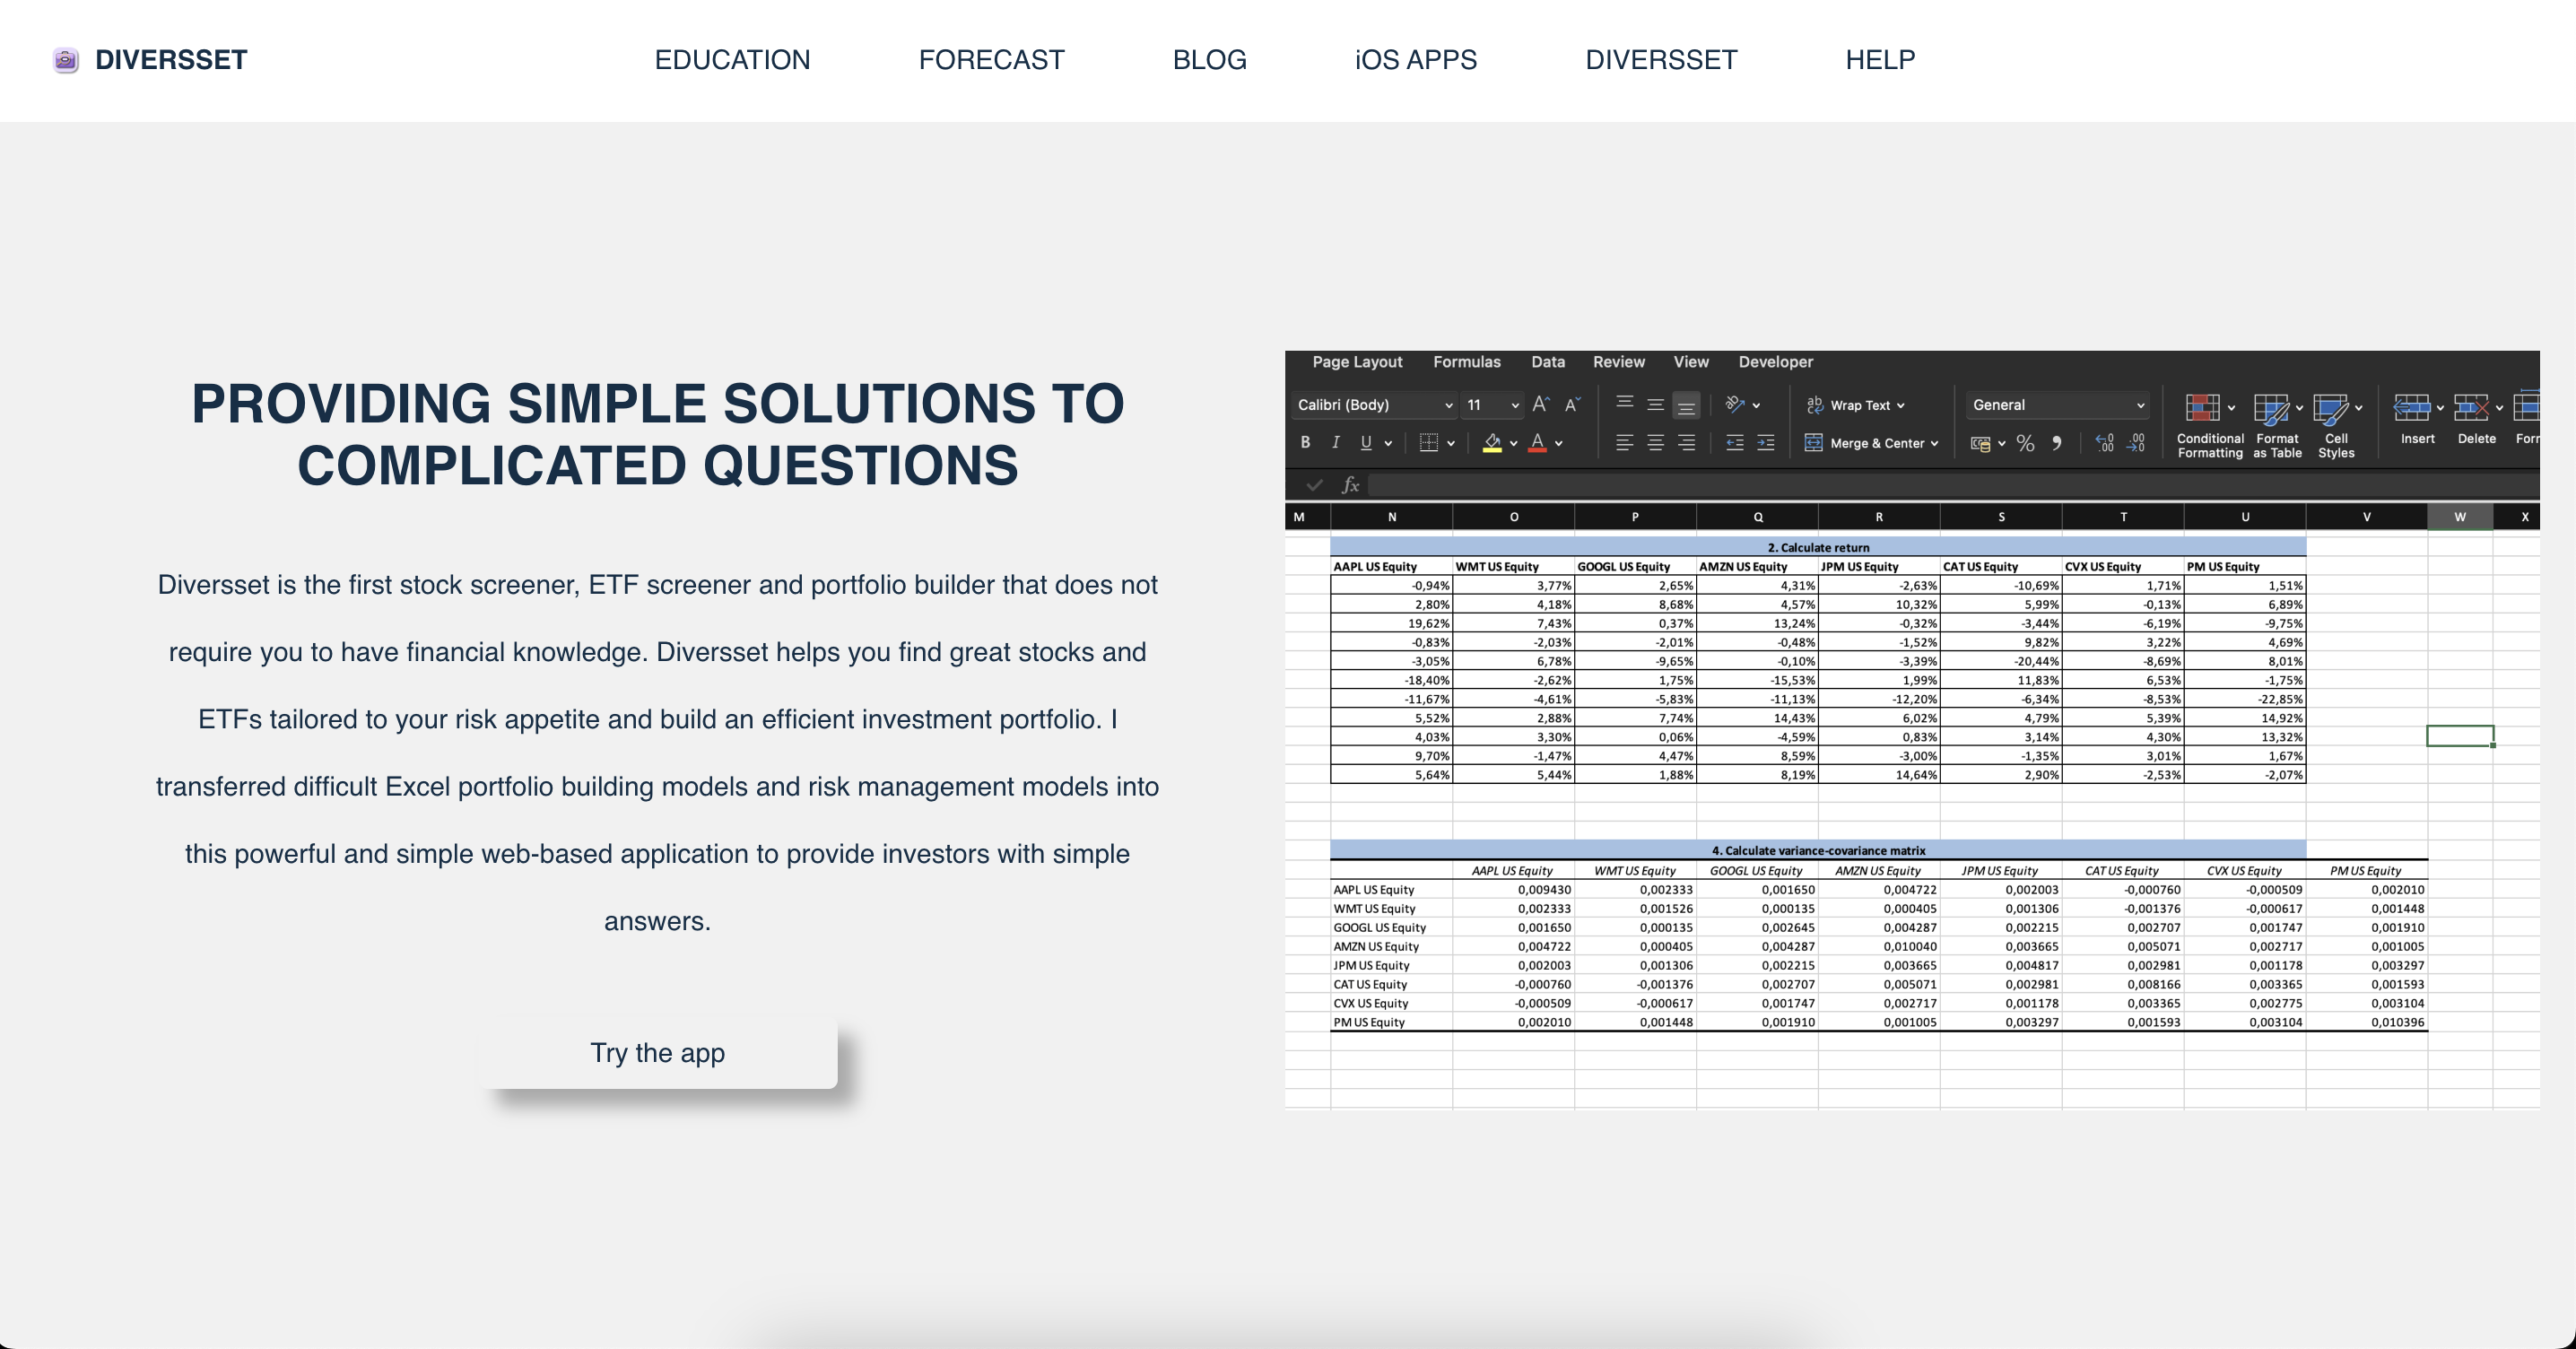Click the increase font size icon
The height and width of the screenshot is (1349, 2576).
[x=1541, y=404]
